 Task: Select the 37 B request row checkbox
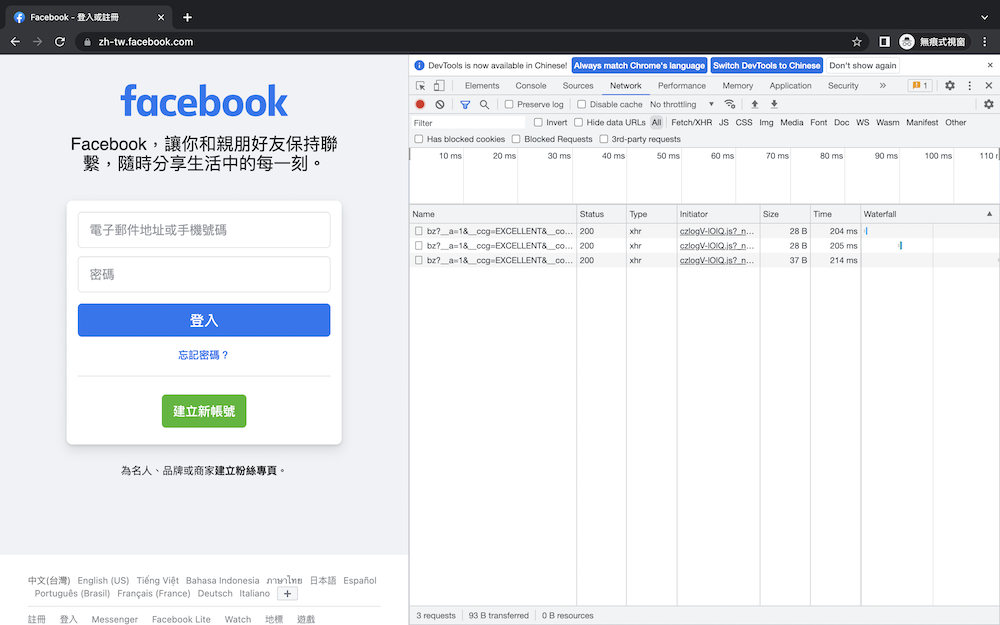pyautogui.click(x=418, y=260)
